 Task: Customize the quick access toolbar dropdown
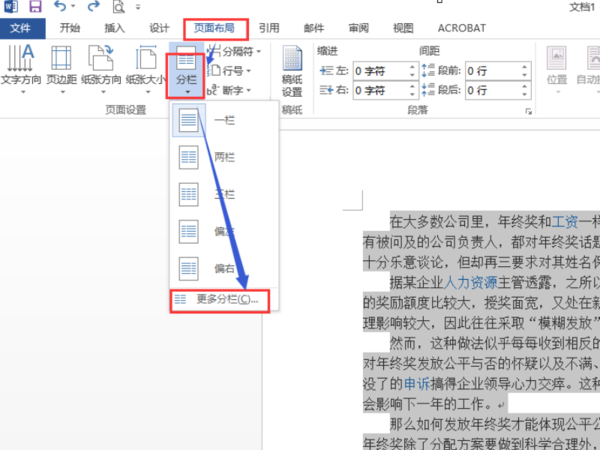[x=138, y=7]
